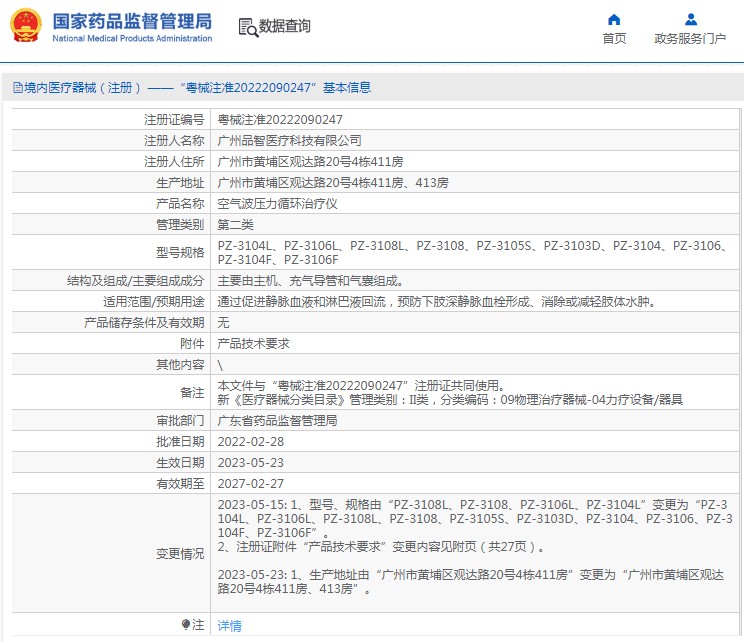Screen dimensions: 744x642
Task: Click registrant name 广州品智医疗科技有限公司
Action: [289, 140]
